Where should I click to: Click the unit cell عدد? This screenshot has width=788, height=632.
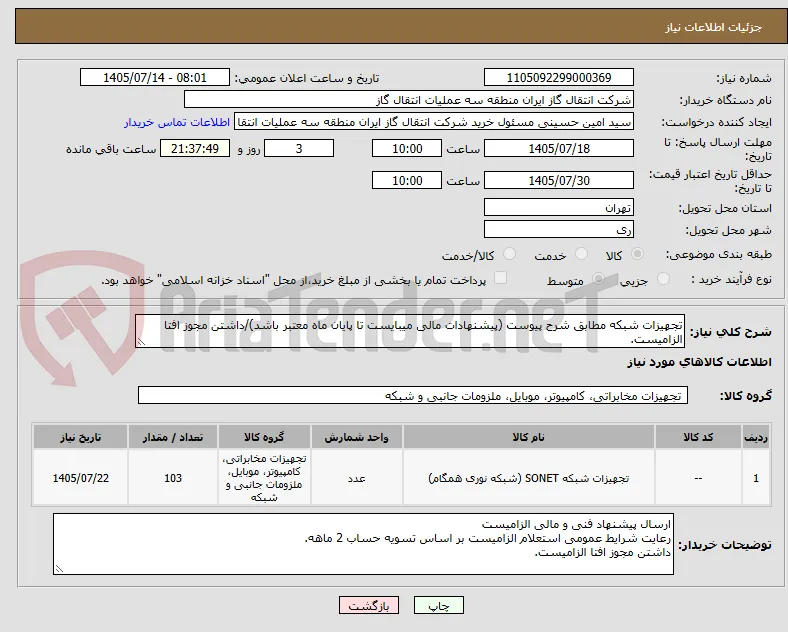tap(356, 478)
